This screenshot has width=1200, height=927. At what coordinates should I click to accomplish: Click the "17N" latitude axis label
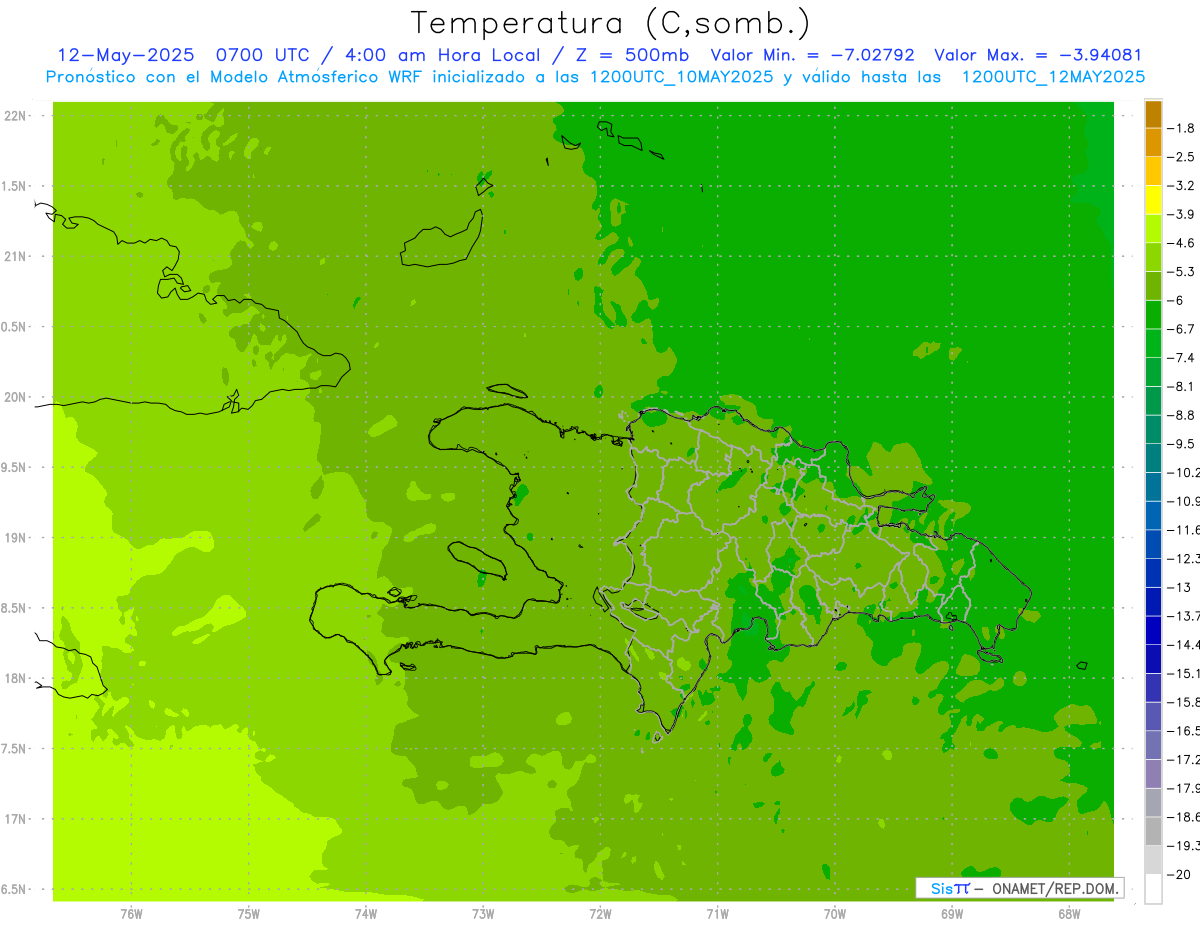coord(14,819)
